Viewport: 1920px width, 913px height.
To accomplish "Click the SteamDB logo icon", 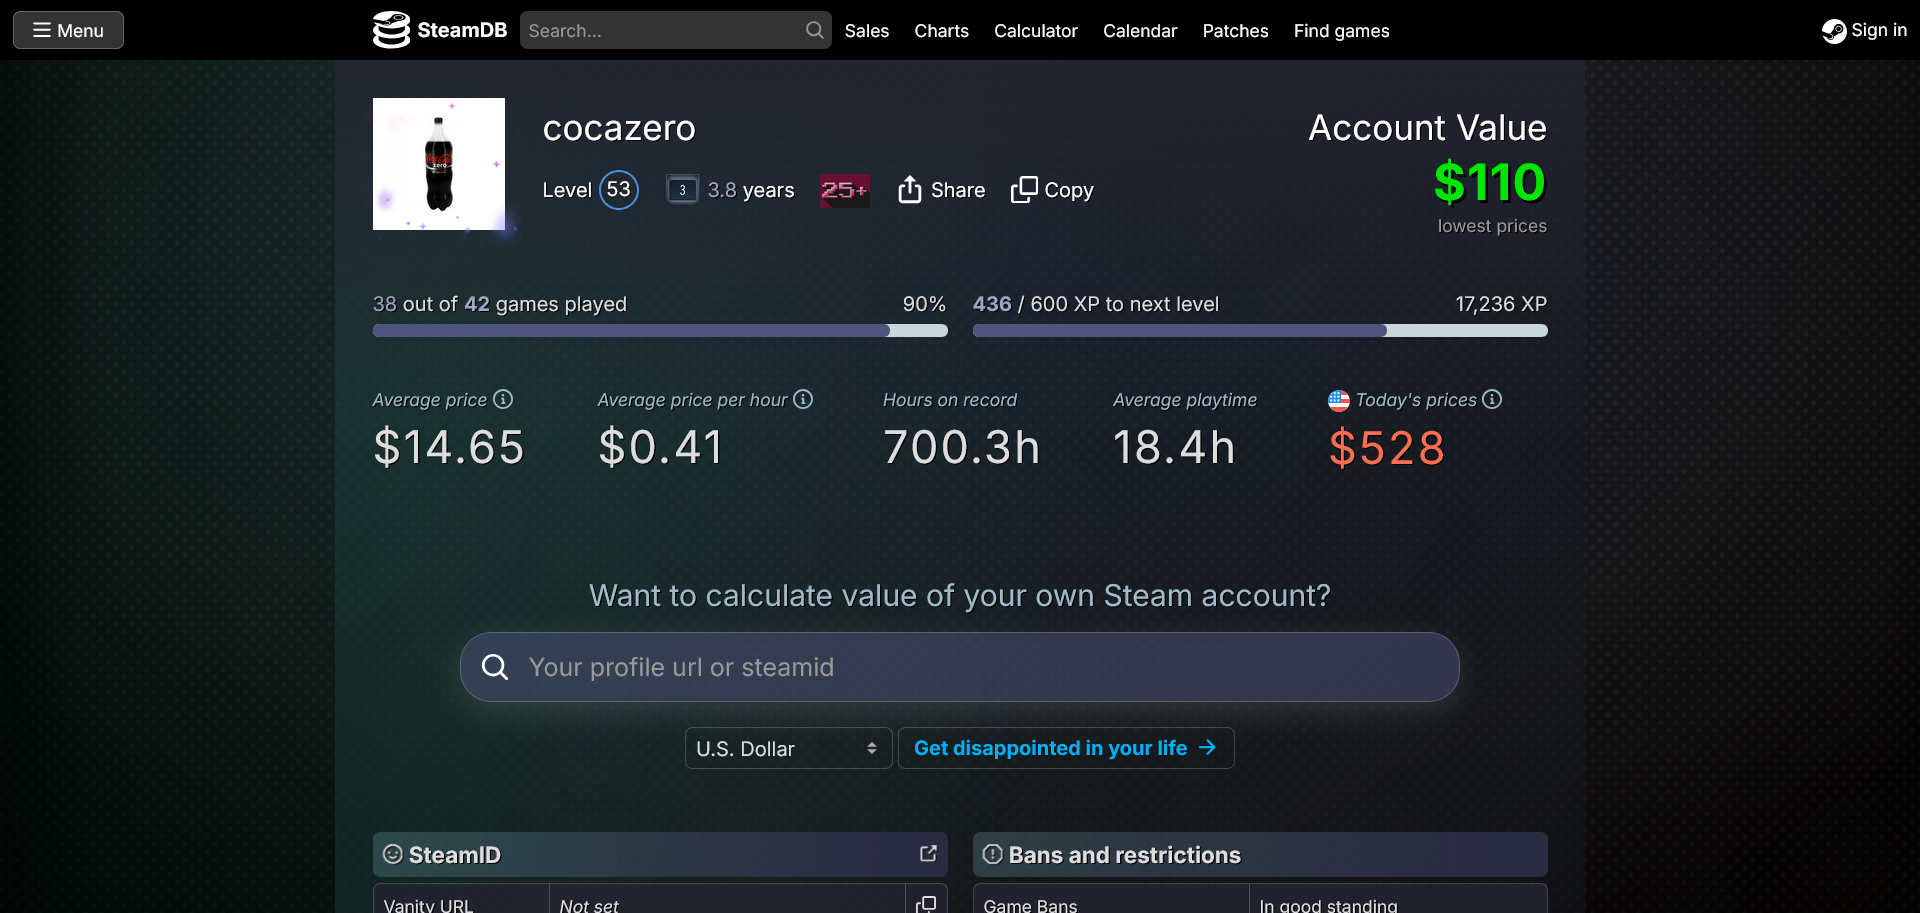I will click(391, 30).
